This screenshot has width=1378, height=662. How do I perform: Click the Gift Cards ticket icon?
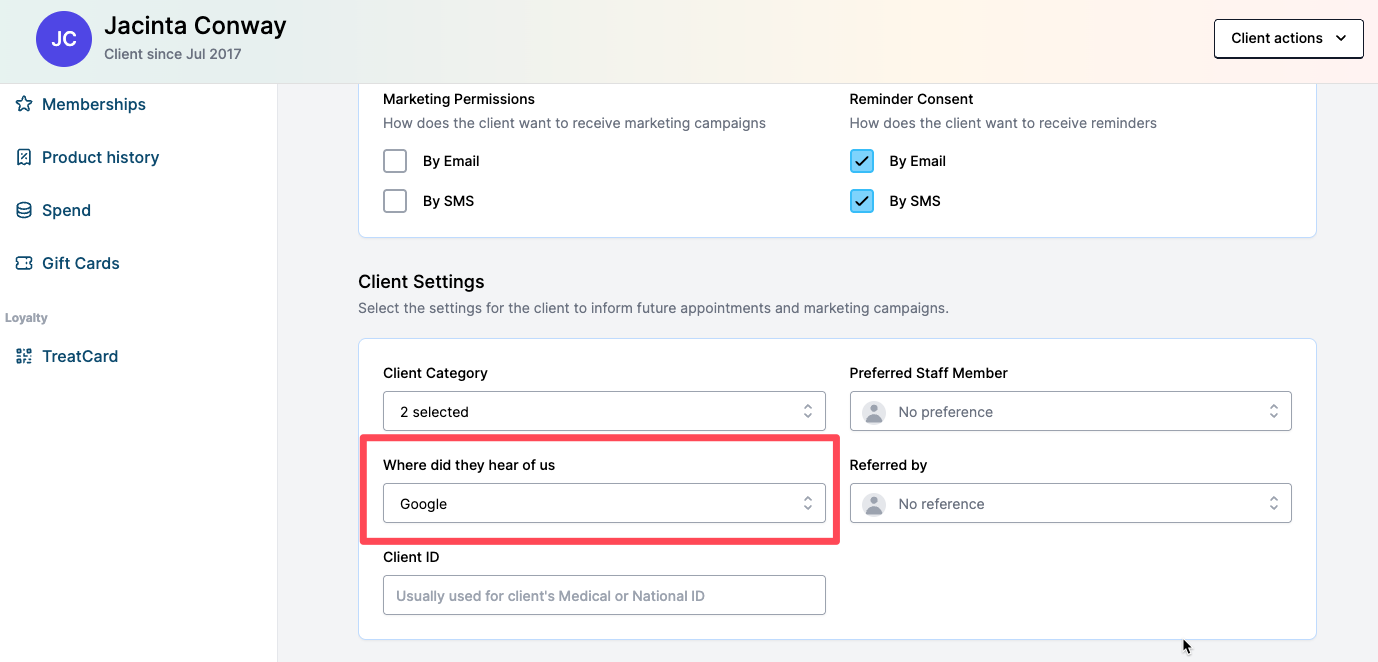click(24, 263)
